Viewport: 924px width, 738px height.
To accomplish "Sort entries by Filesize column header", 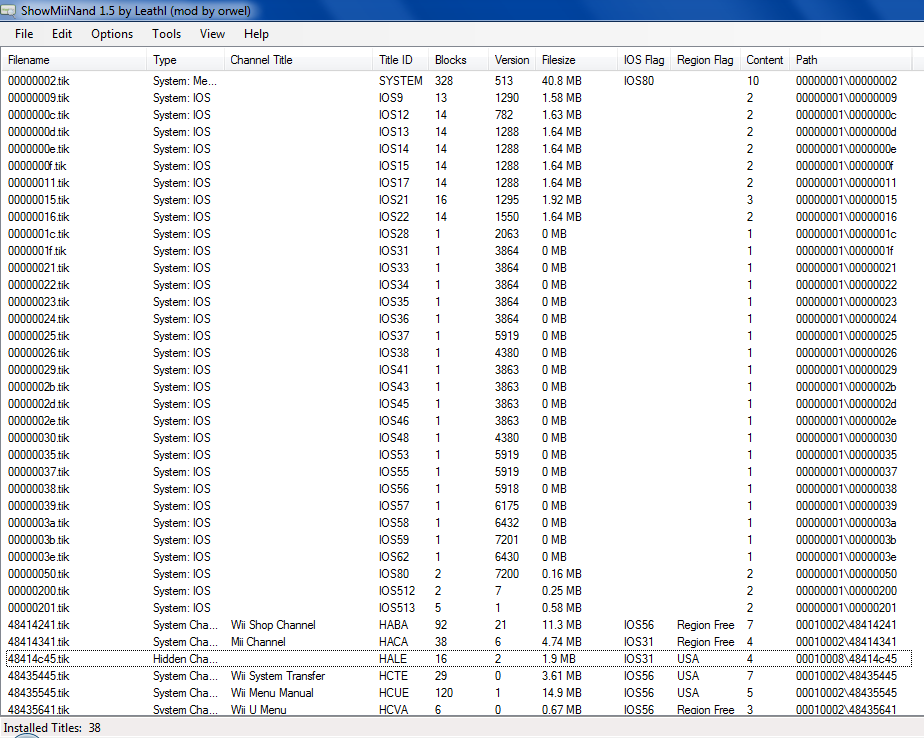I will click(x=558, y=60).
